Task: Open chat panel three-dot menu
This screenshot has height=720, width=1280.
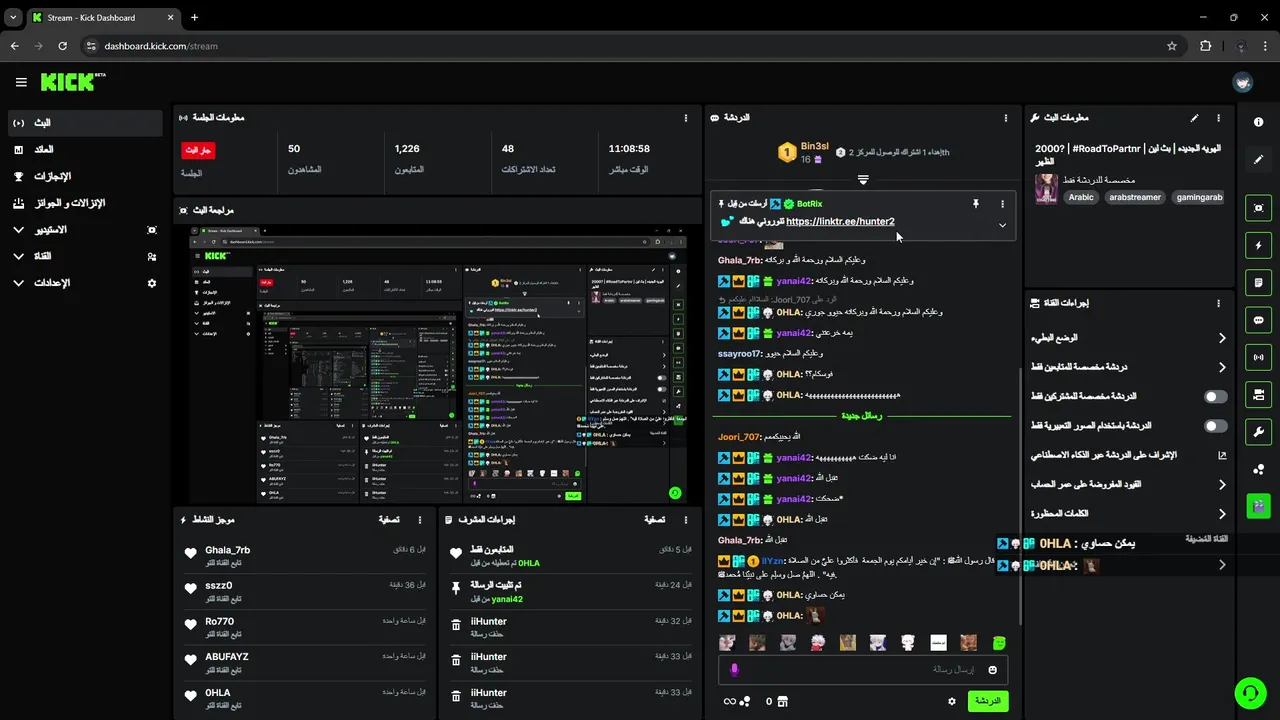Action: pos(1006,118)
